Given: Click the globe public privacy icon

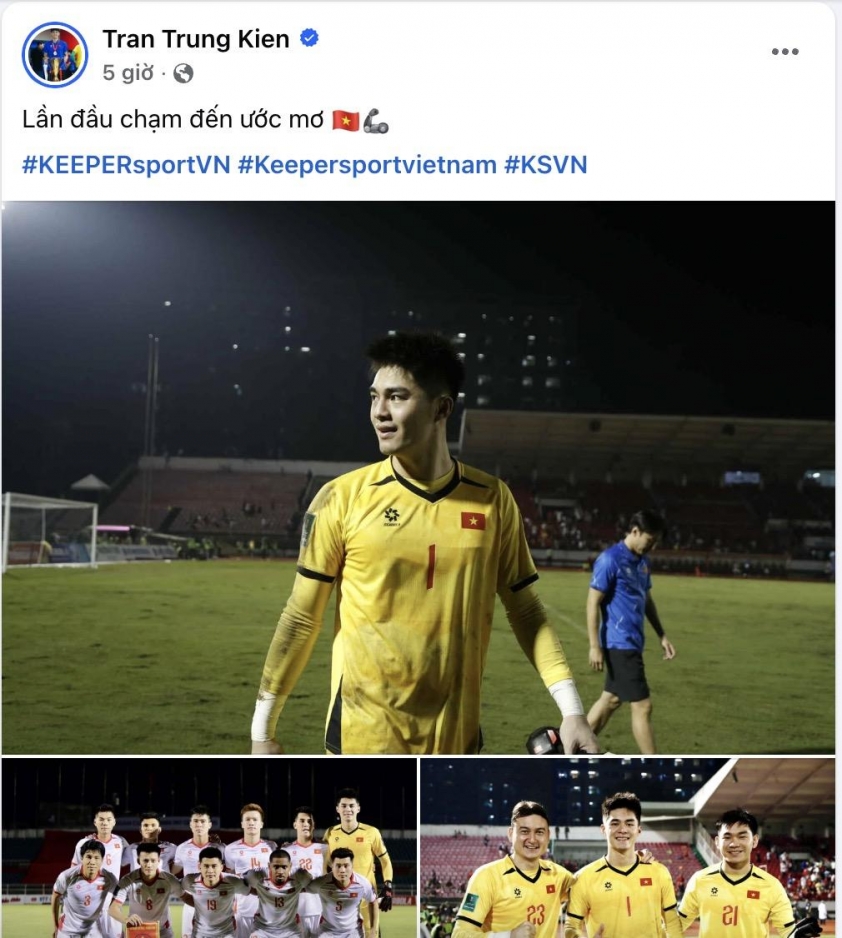Looking at the screenshot, I should (x=183, y=74).
